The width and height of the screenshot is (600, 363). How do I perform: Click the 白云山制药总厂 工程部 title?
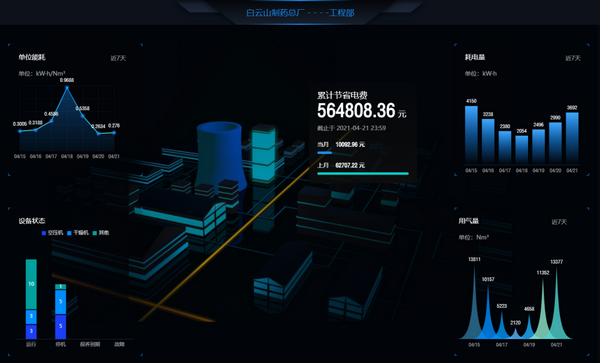(300, 13)
